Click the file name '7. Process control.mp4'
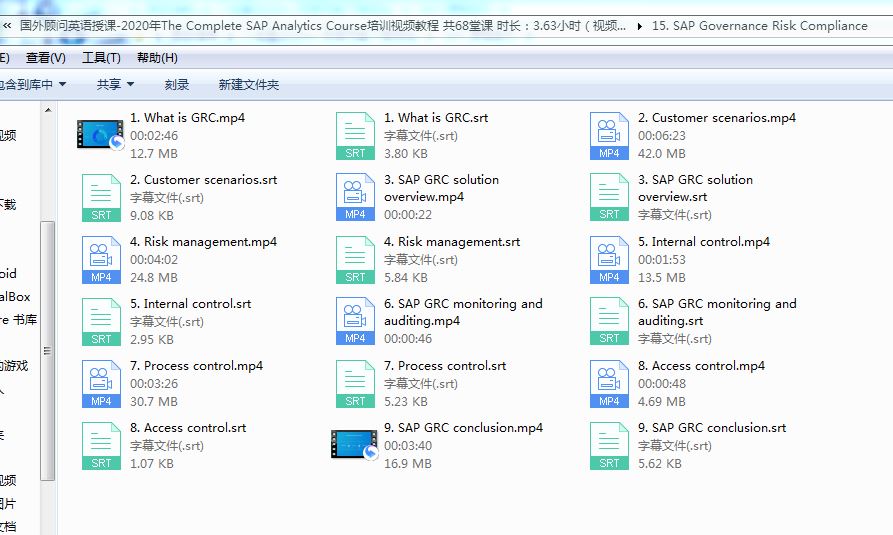The height and width of the screenshot is (535, 893). 196,366
